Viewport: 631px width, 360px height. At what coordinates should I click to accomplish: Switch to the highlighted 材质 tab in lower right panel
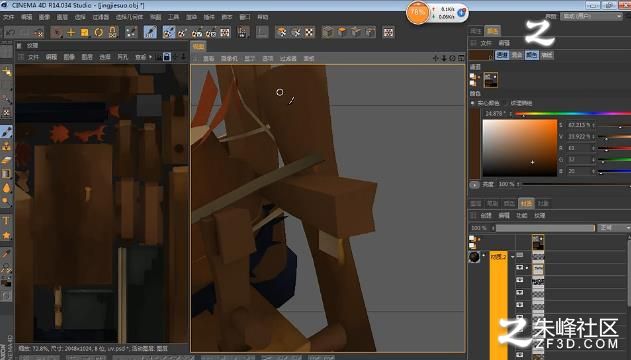coord(526,204)
